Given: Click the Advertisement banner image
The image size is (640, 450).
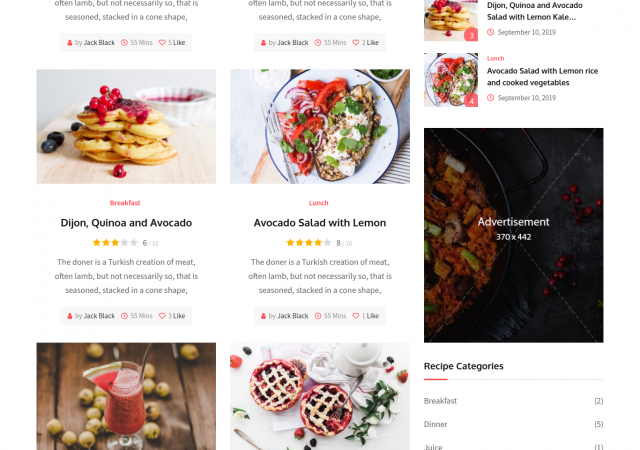Looking at the screenshot, I should [513, 235].
